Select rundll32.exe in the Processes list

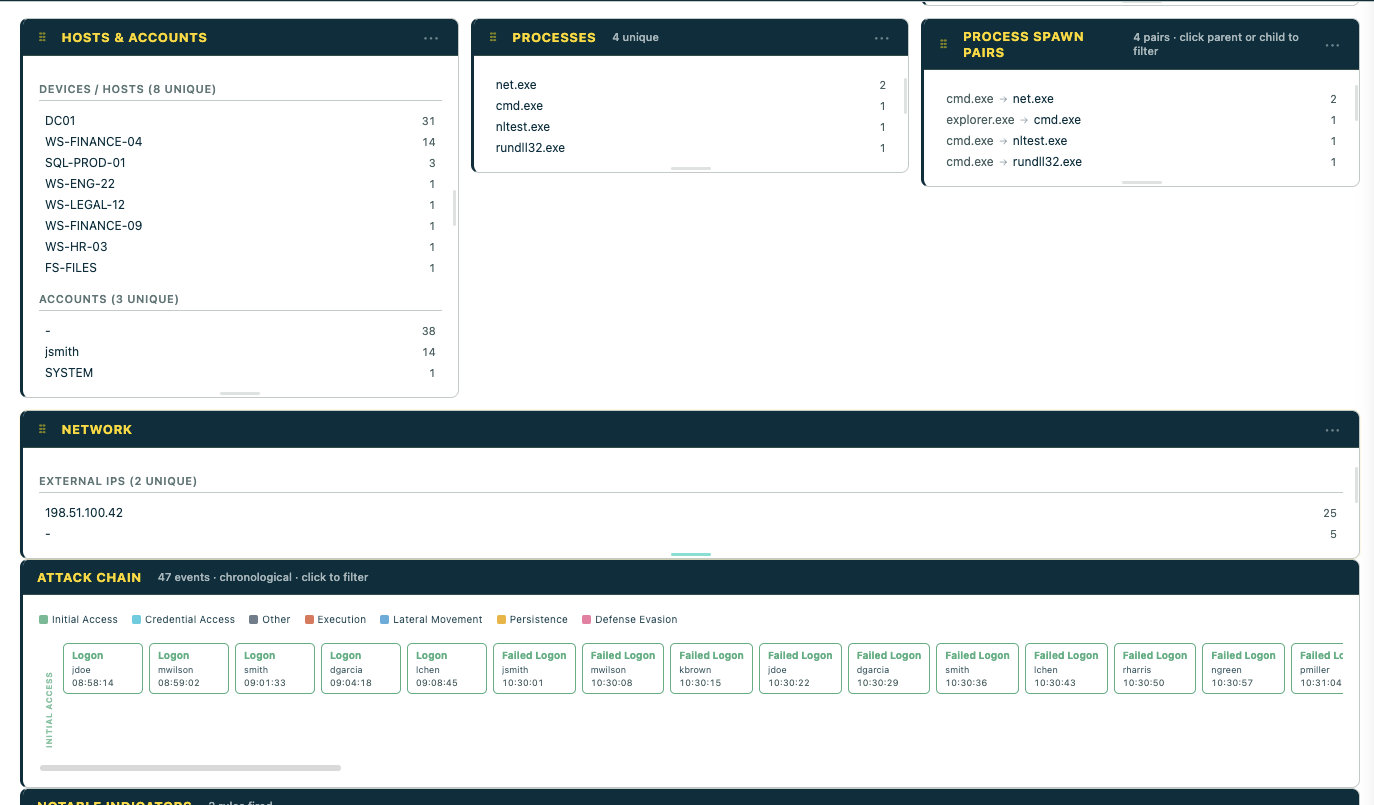coord(691,148)
